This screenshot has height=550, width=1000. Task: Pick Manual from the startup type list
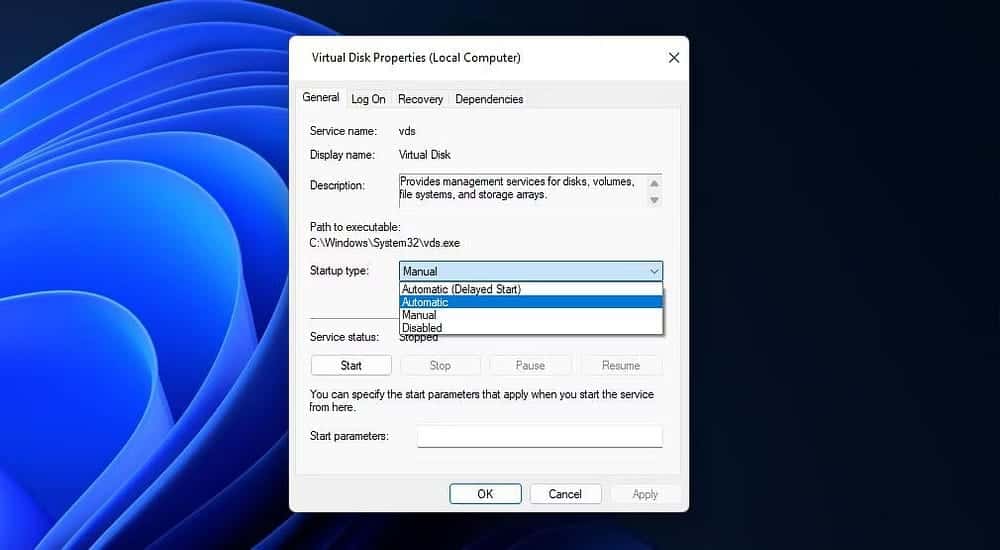pos(419,315)
